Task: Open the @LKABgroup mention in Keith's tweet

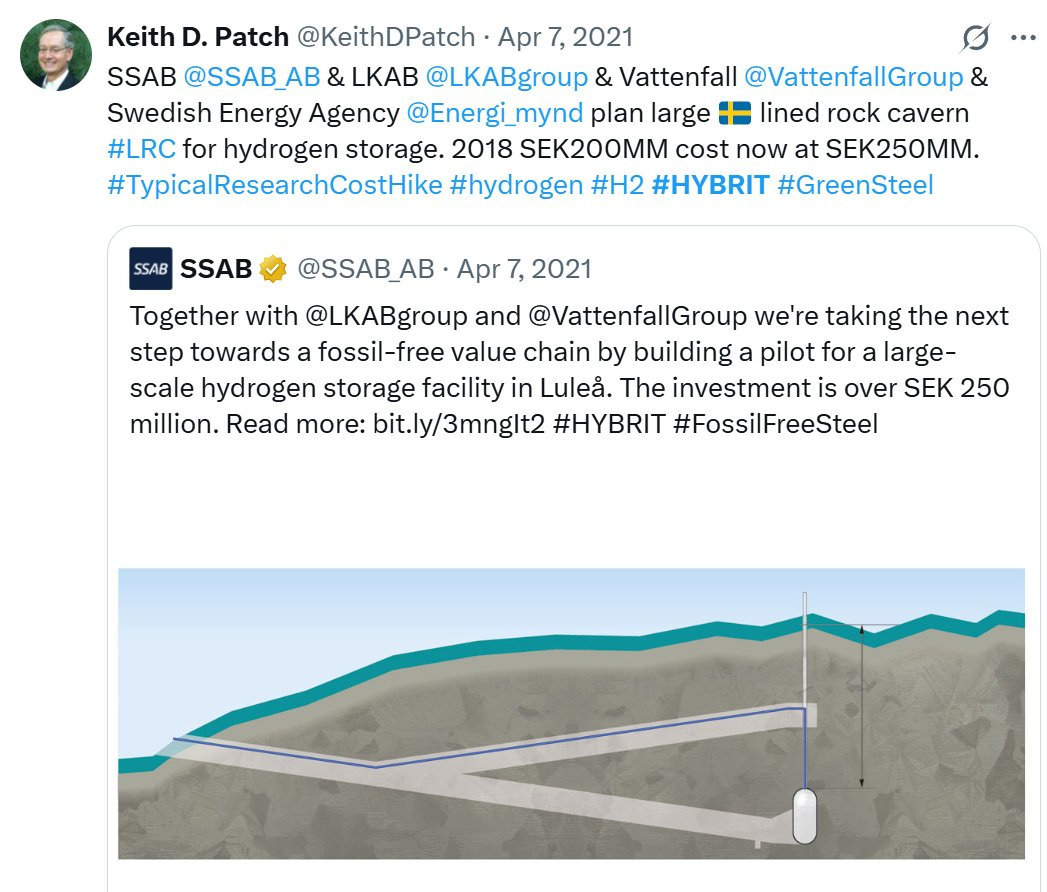Action: (x=506, y=77)
